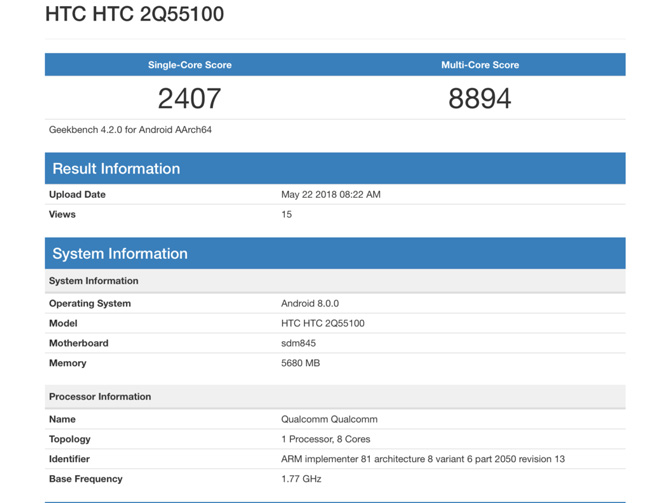Select the Single-Core Score header
The image size is (650, 503).
[x=190, y=65]
